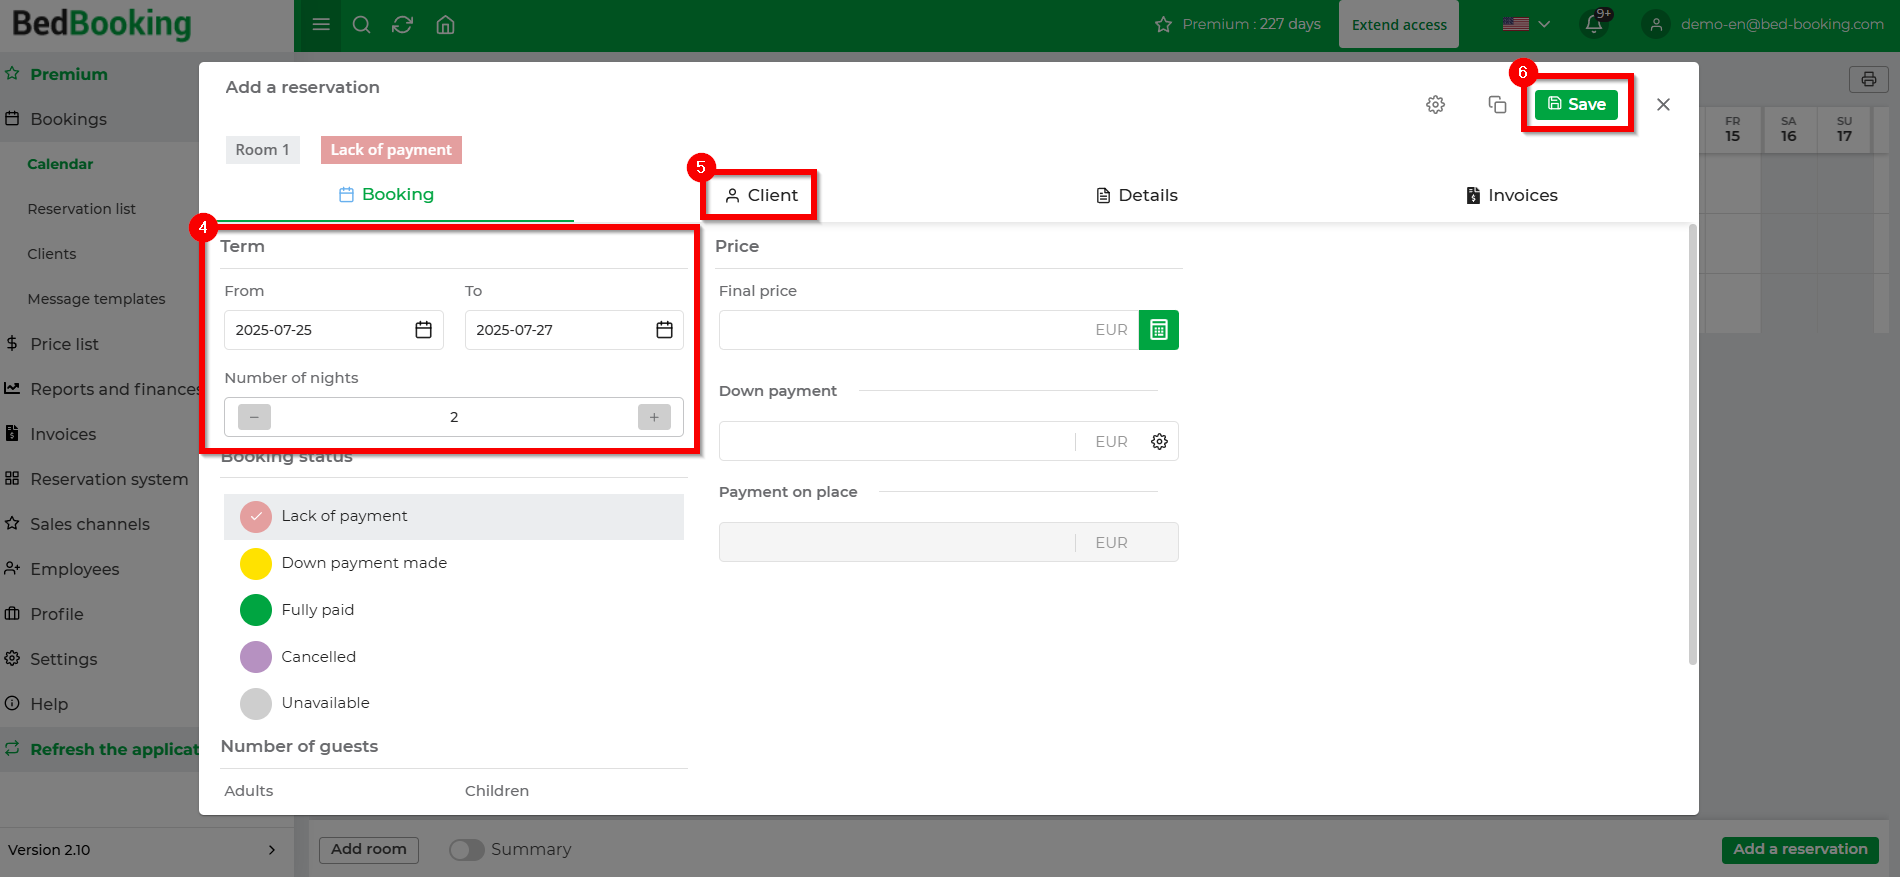Expand the Version 2.10 chevron

pos(272,850)
